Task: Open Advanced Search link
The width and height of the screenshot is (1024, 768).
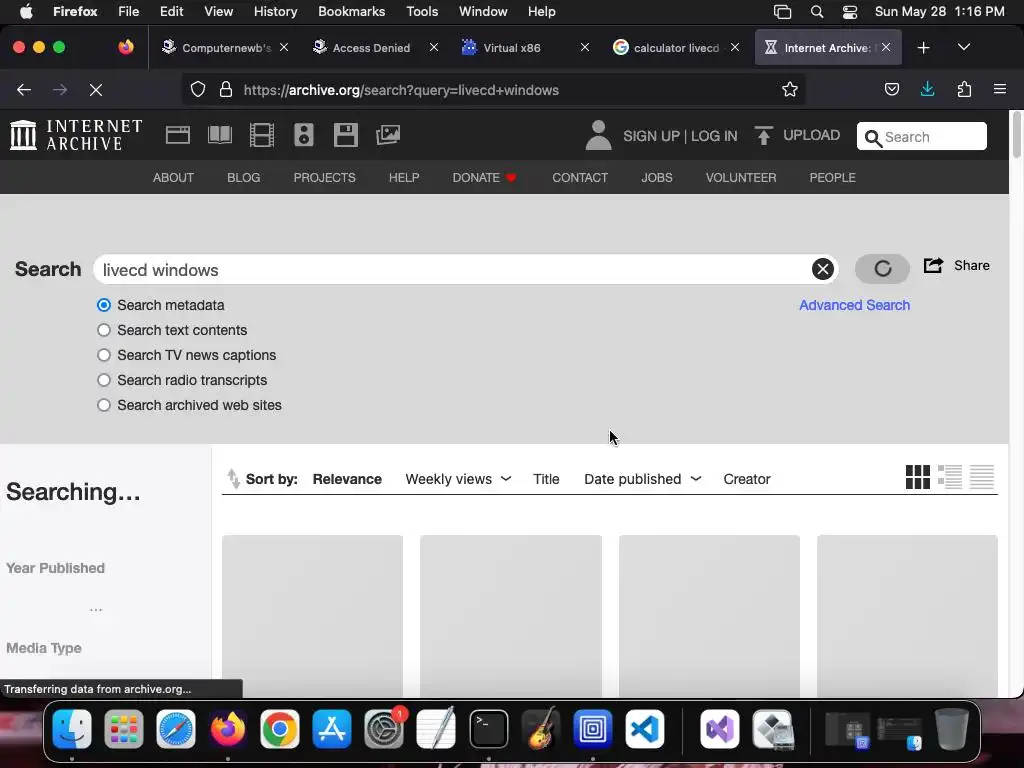Action: 854,305
